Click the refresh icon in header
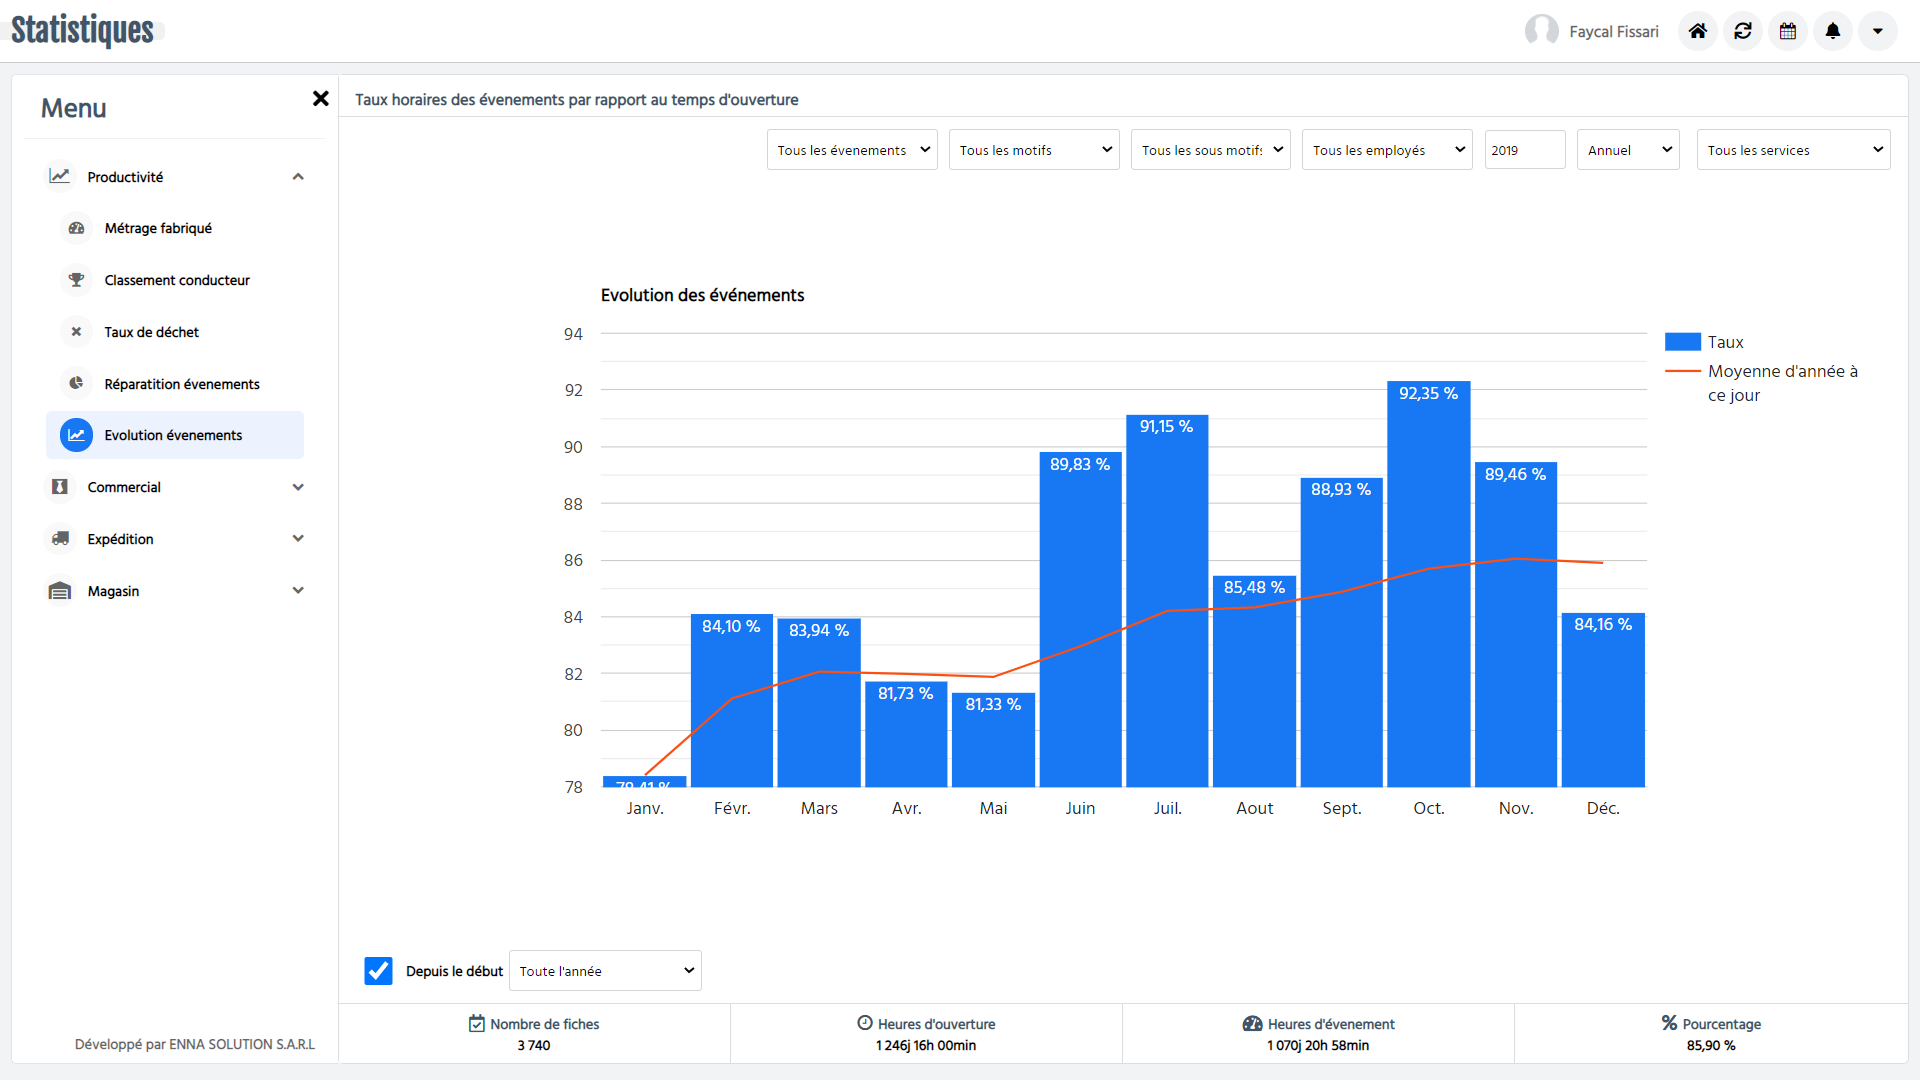The image size is (1920, 1080). 1743,31
